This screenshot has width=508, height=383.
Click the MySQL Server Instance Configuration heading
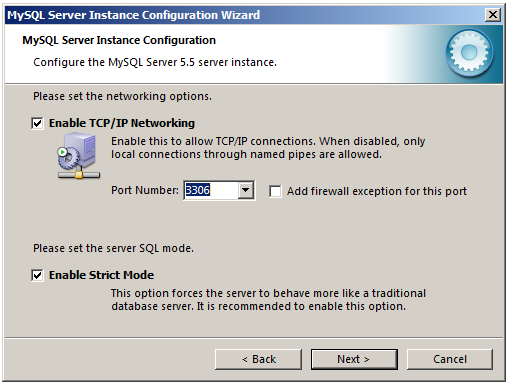pyautogui.click(x=119, y=40)
